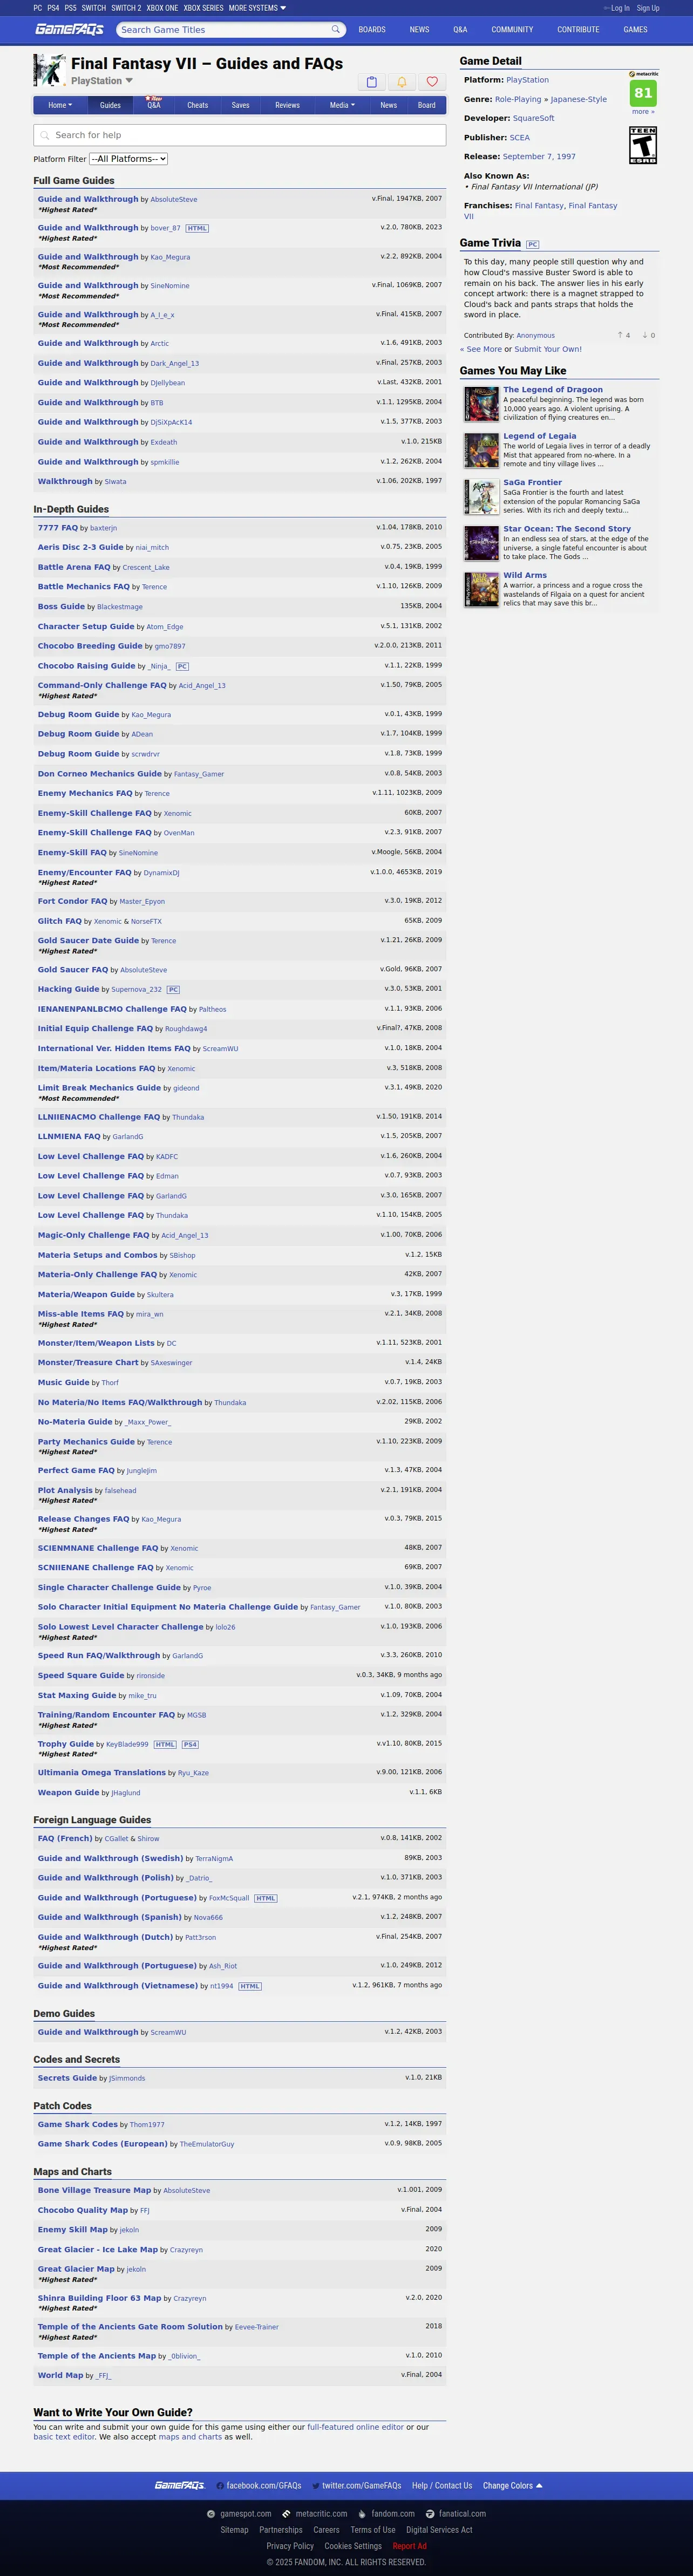Open the game's News tab
The image size is (693, 2576).
[x=388, y=105]
